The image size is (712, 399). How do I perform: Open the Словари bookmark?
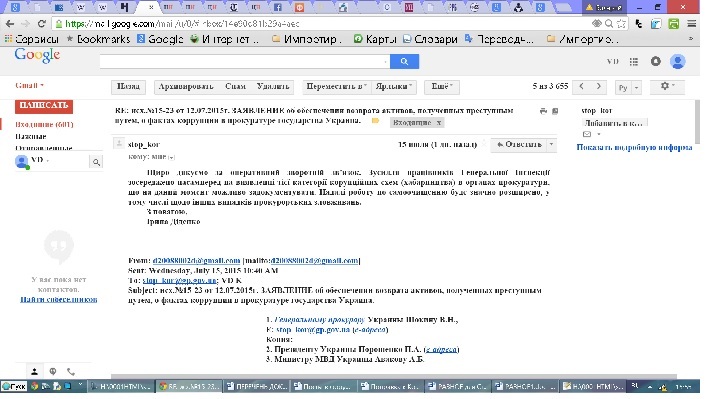coord(430,39)
